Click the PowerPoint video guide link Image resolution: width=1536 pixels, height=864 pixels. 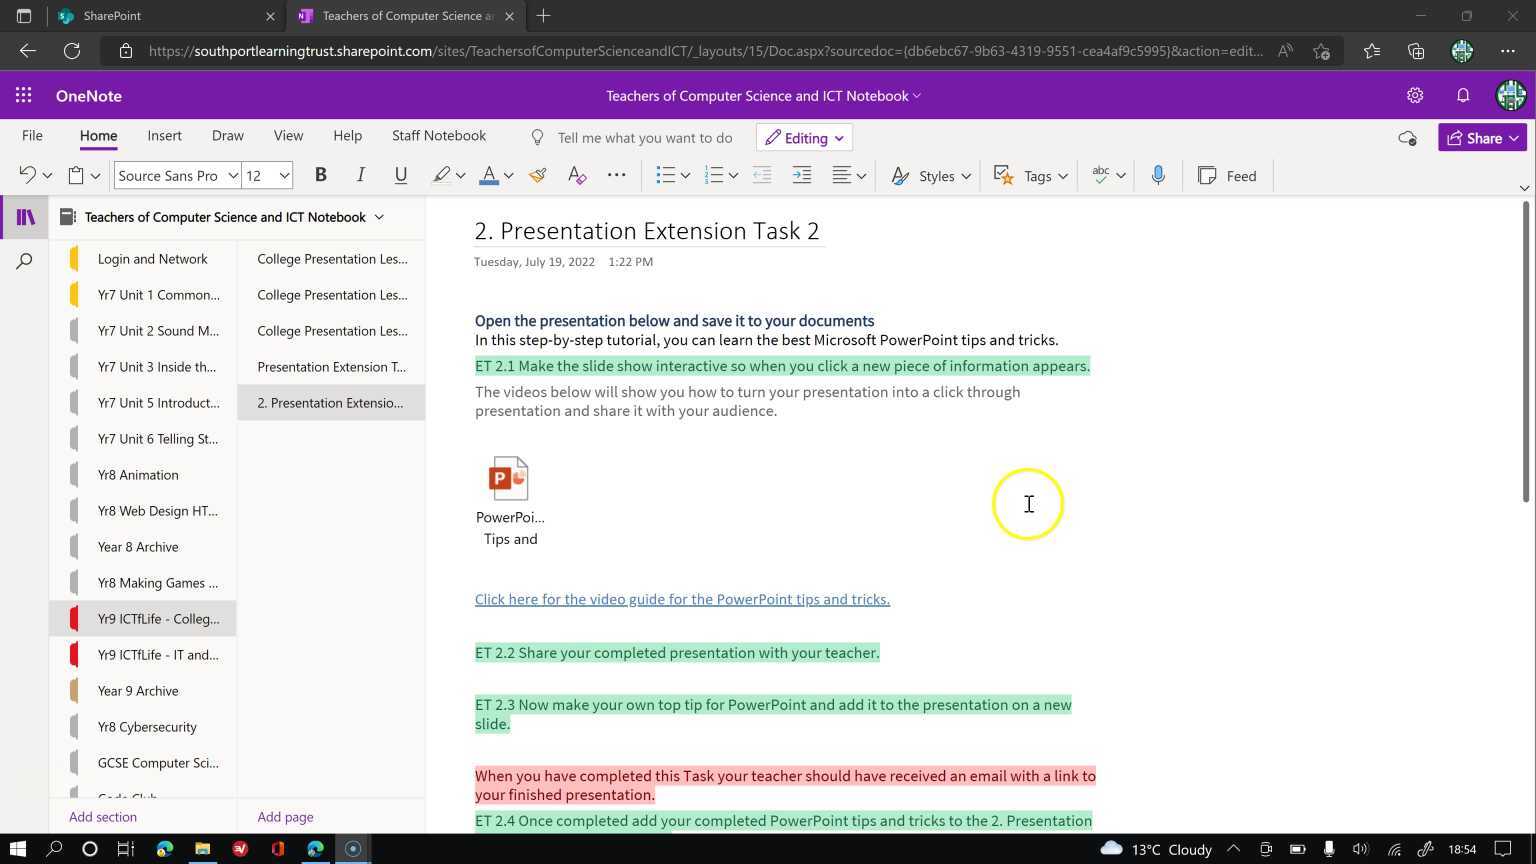tap(682, 599)
